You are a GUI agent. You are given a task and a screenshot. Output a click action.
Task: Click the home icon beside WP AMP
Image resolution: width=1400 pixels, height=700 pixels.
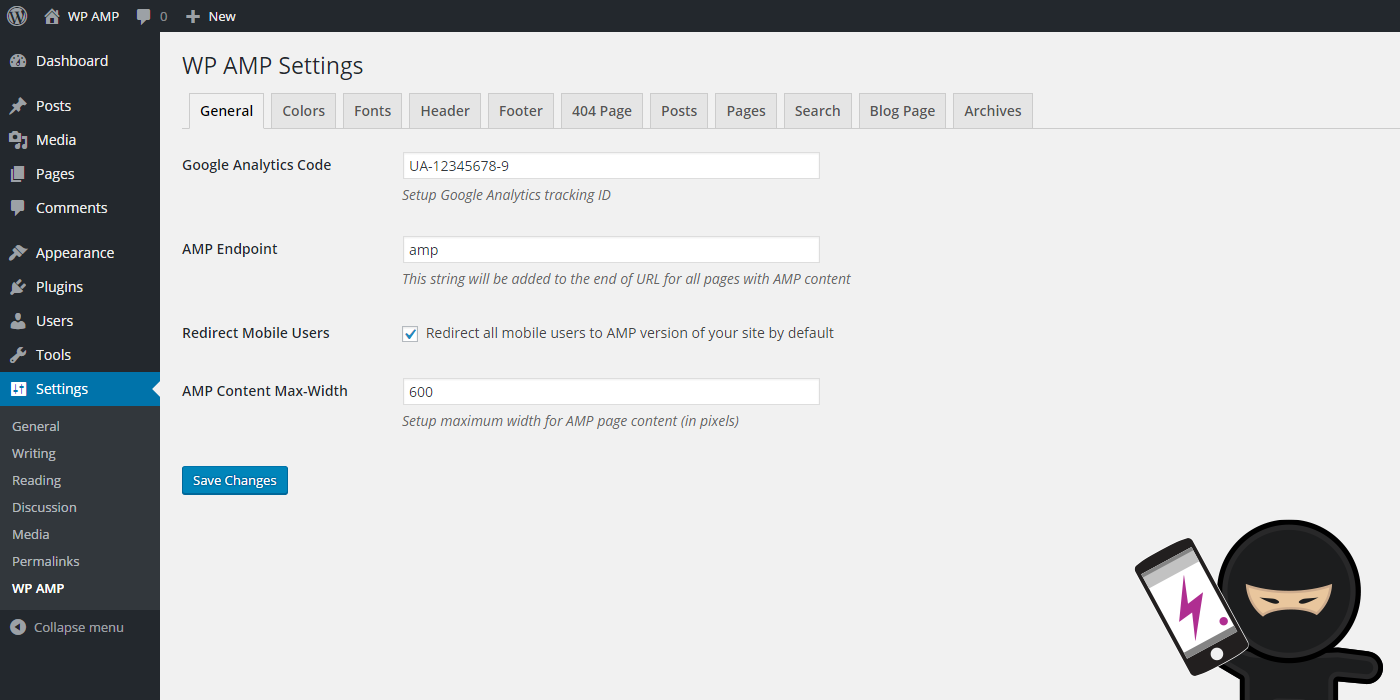(x=47, y=16)
